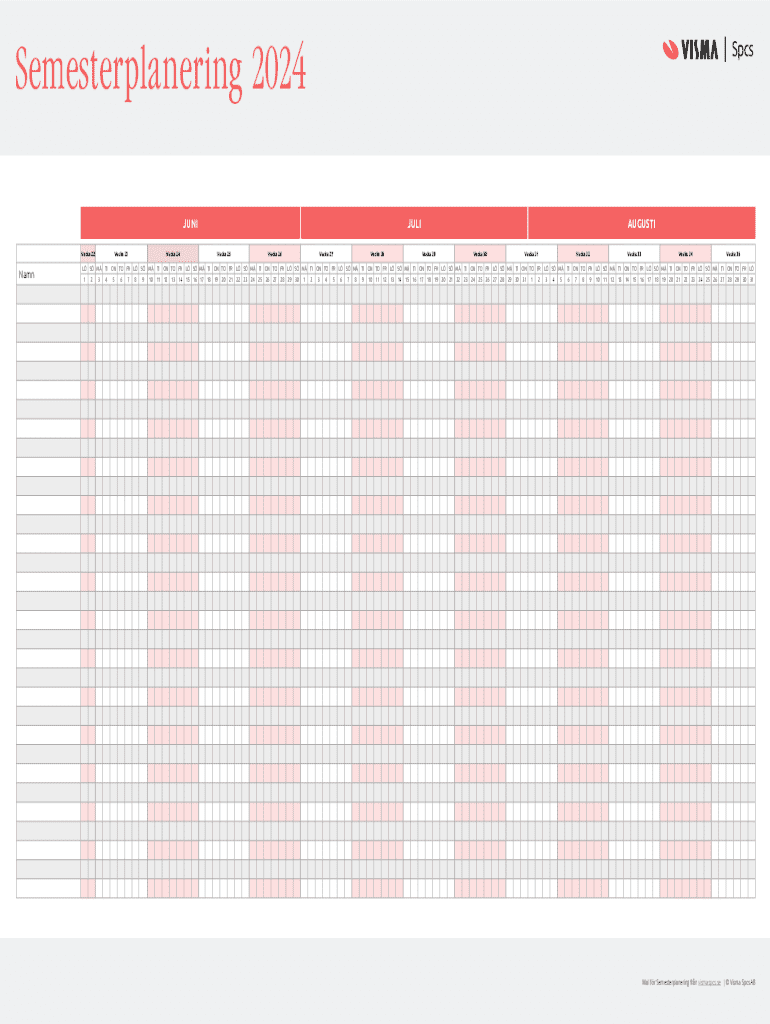Click the Vecka 28 week header

377,254
